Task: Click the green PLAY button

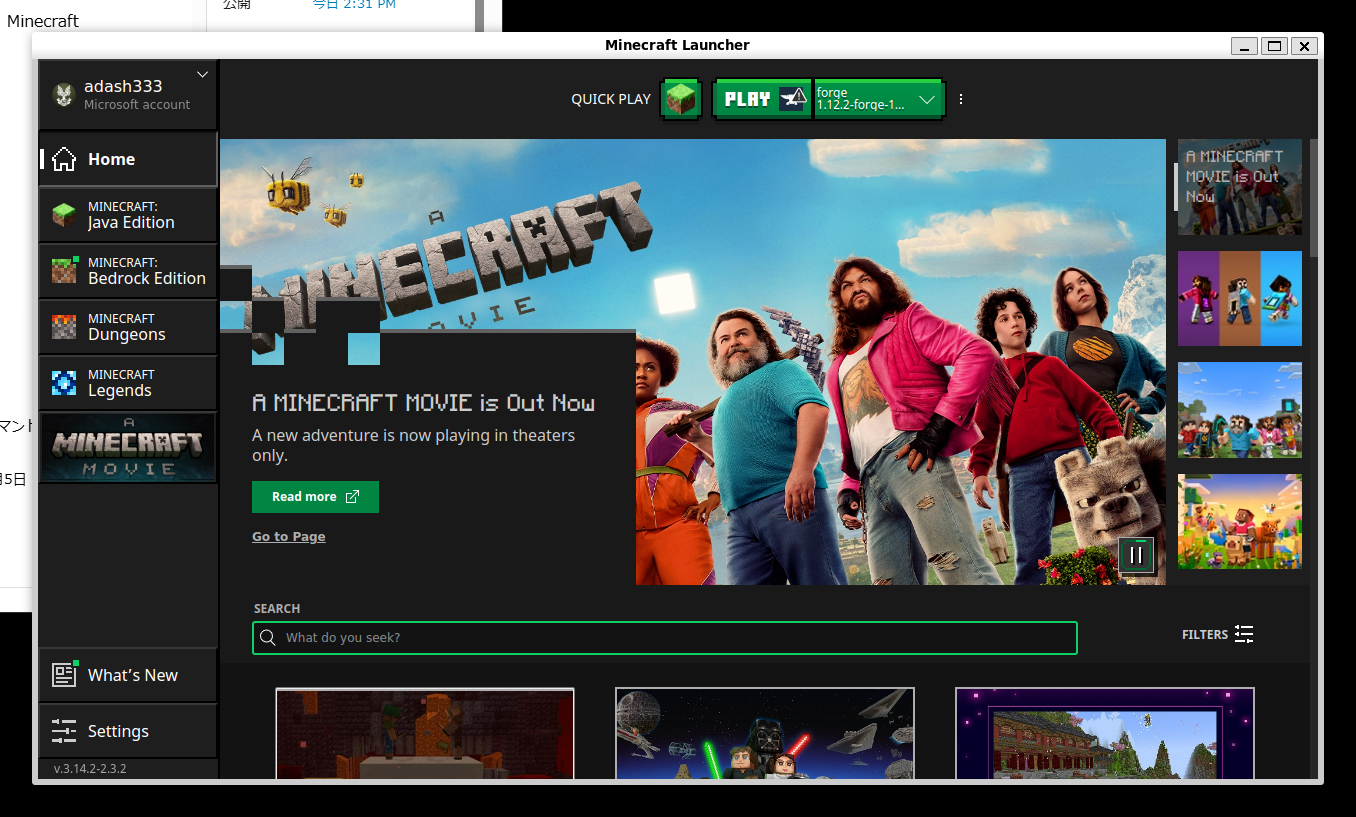Action: coord(762,99)
